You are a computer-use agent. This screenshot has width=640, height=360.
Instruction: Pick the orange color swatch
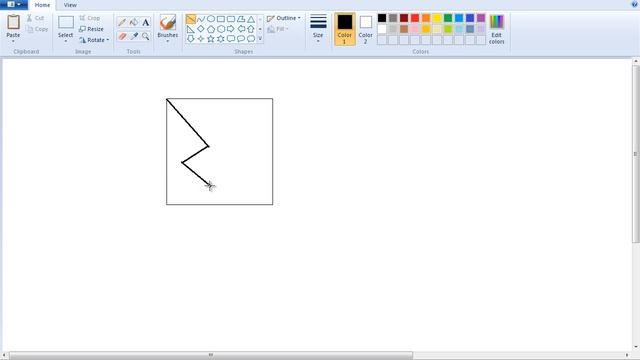click(426, 18)
